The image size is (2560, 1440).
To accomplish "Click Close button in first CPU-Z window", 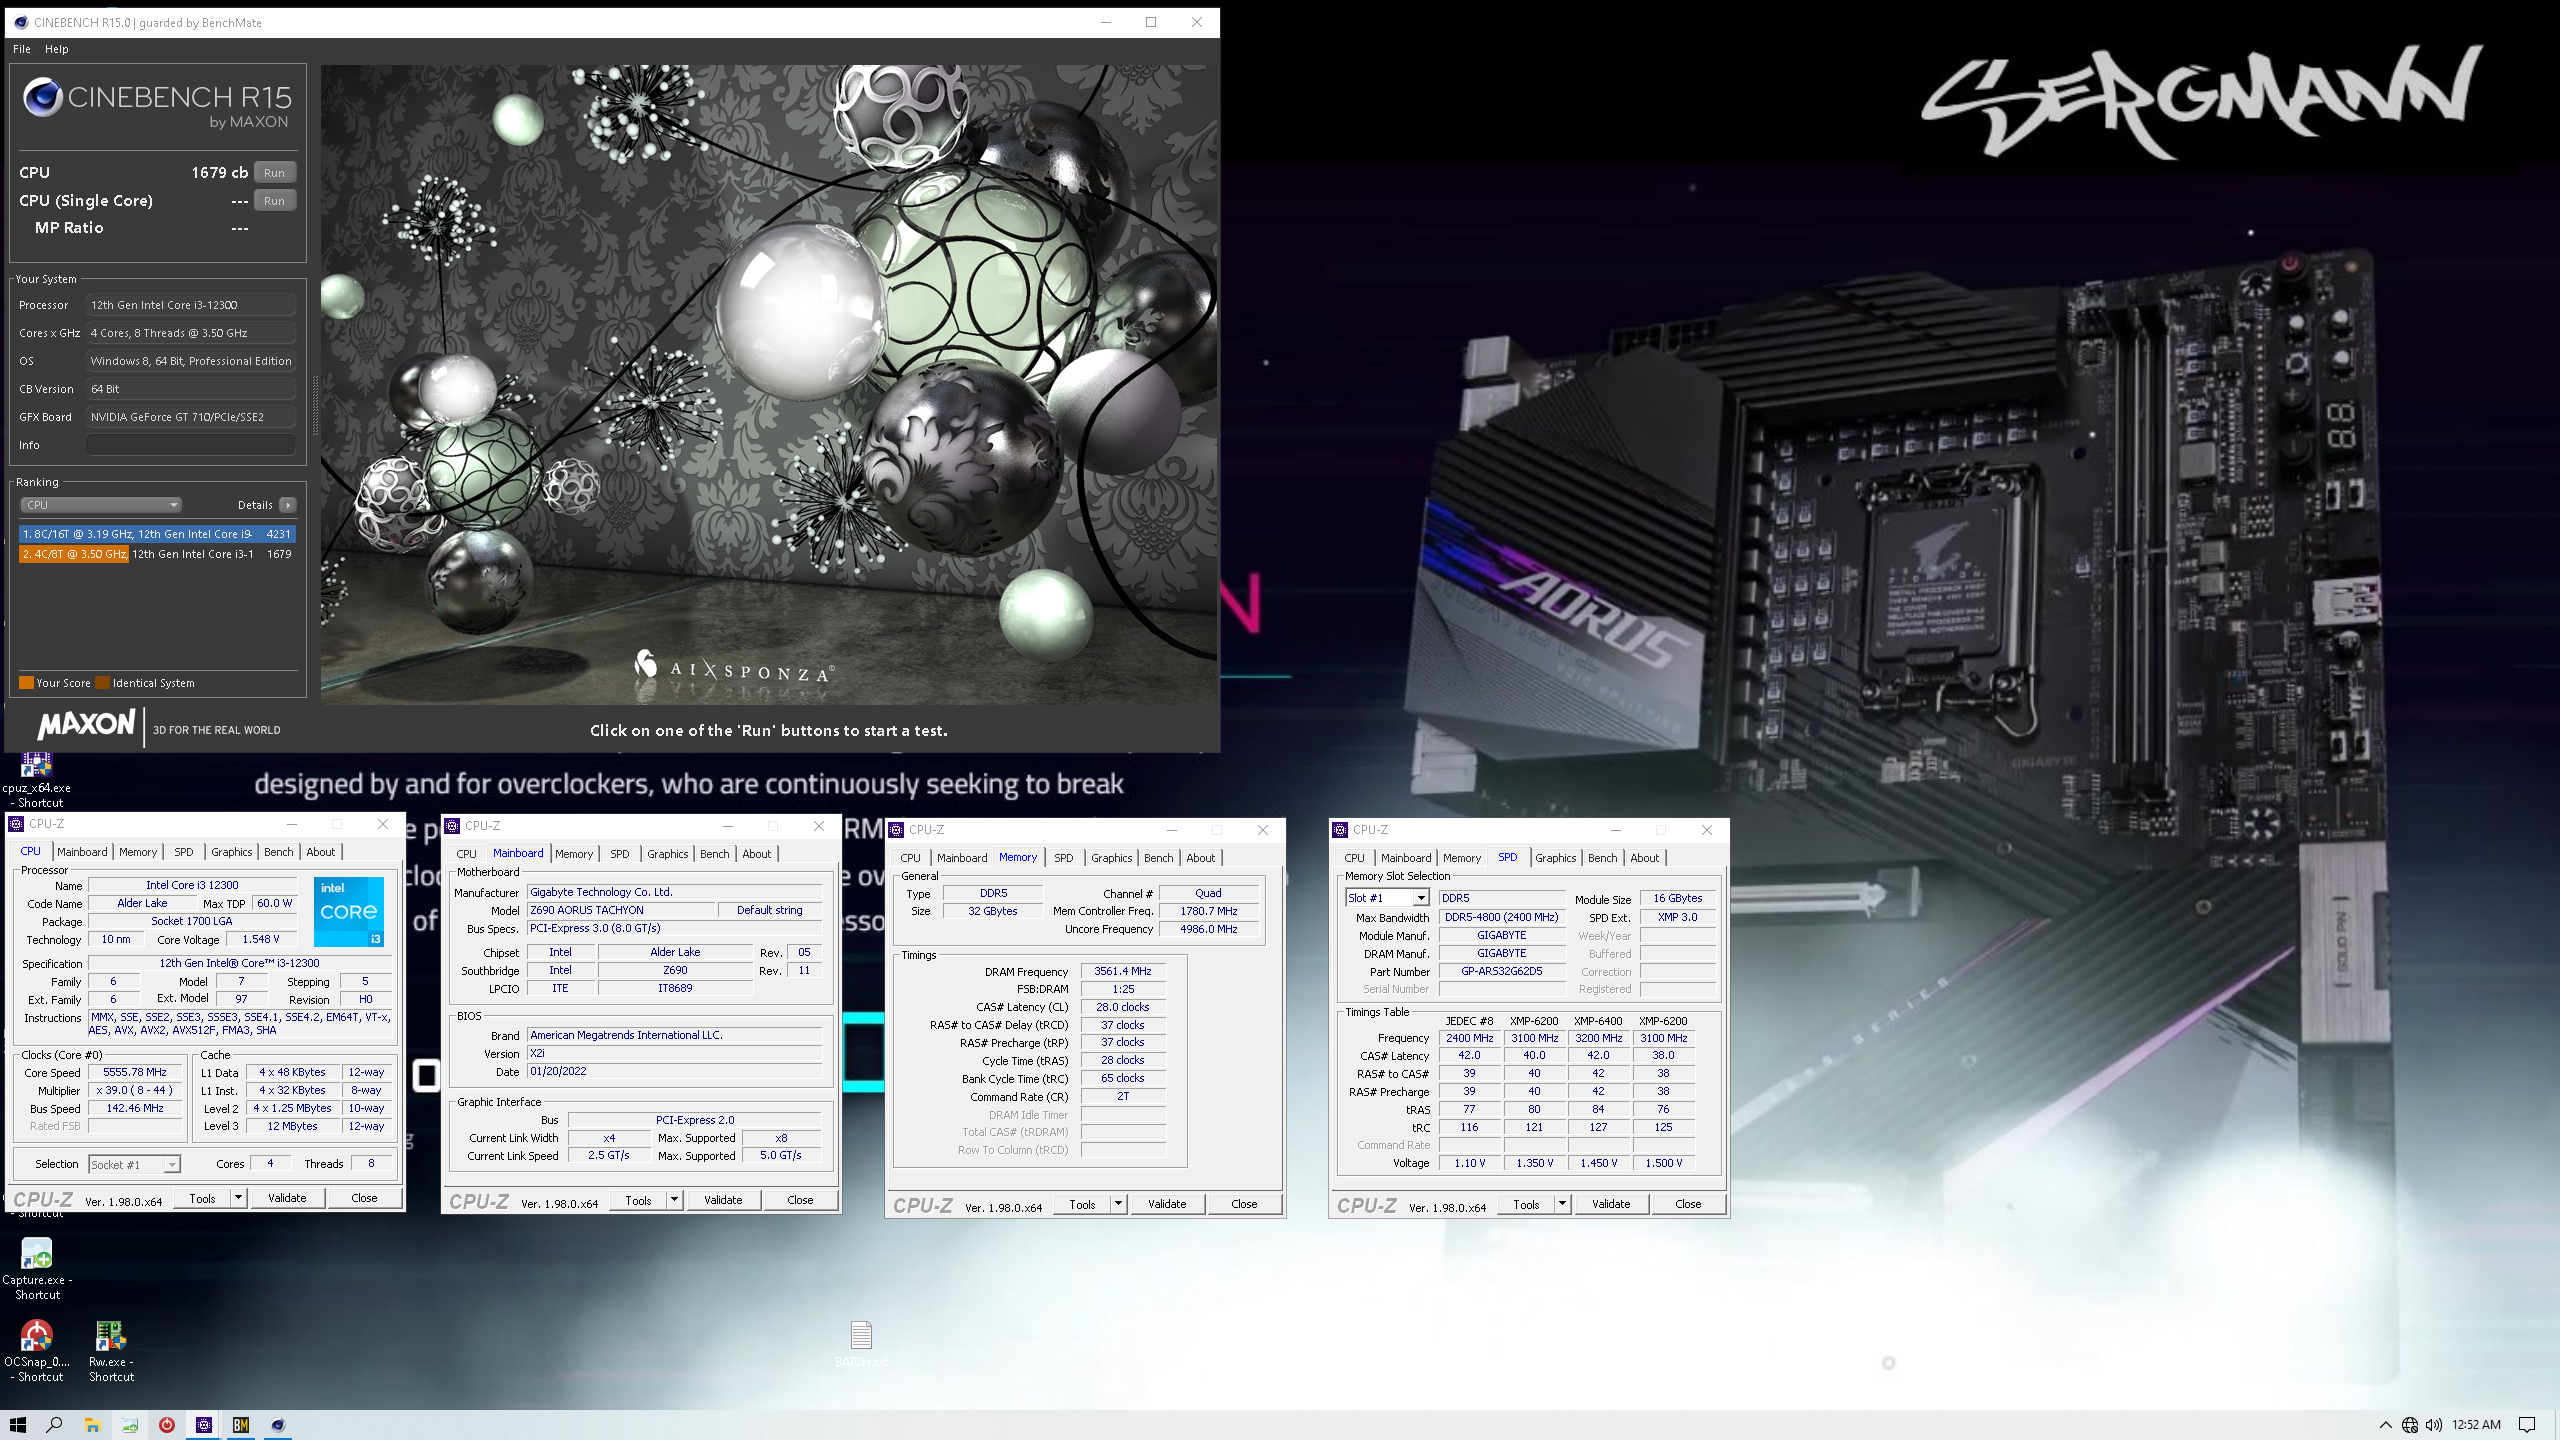I will [x=364, y=1198].
